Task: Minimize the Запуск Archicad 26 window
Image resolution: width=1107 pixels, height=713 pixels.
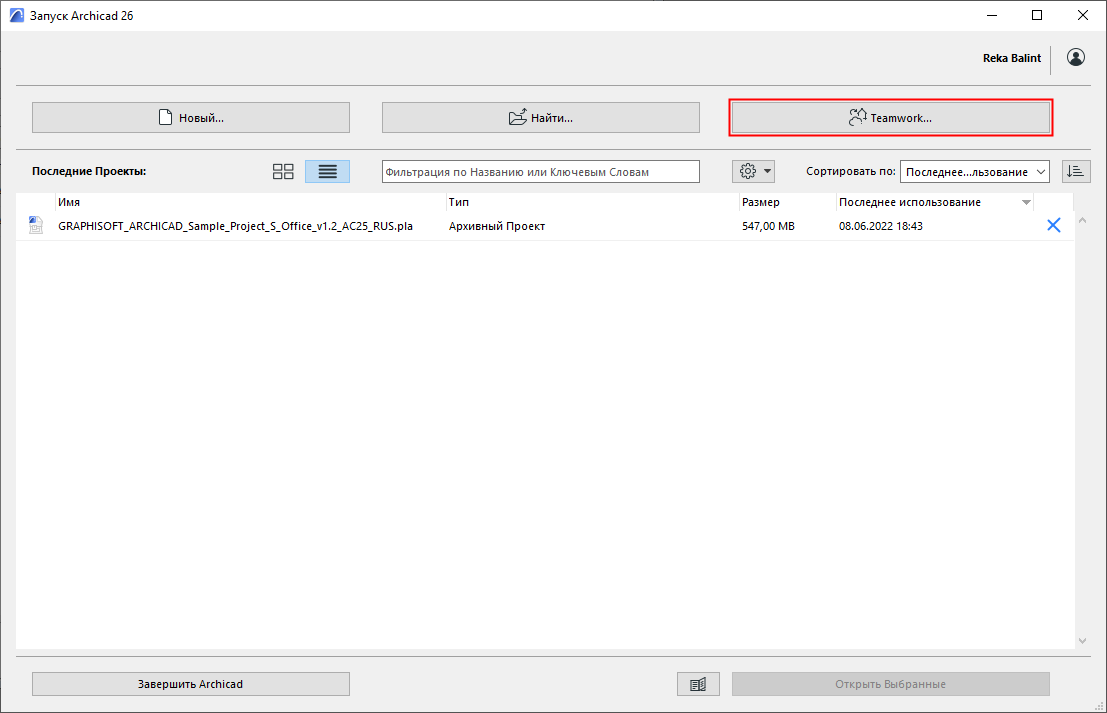Action: coord(992,16)
